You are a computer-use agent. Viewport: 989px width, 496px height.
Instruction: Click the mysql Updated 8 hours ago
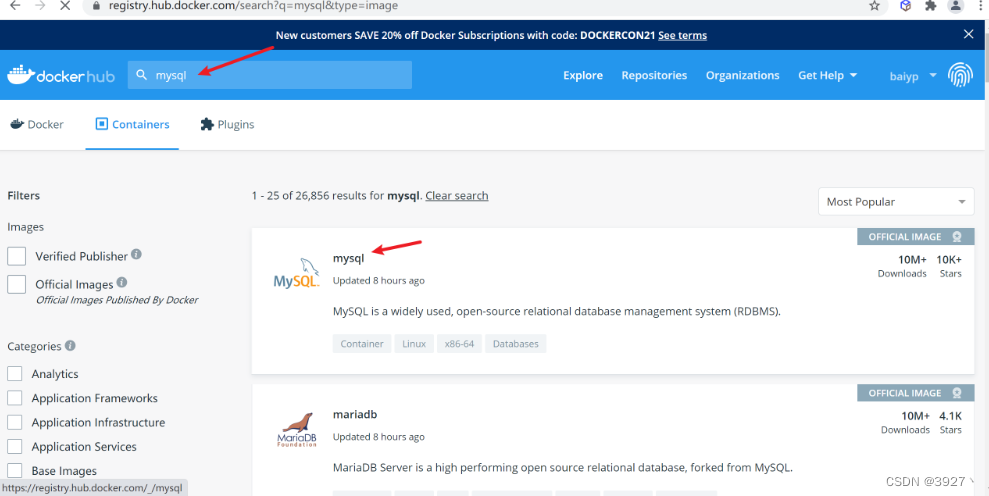click(378, 280)
